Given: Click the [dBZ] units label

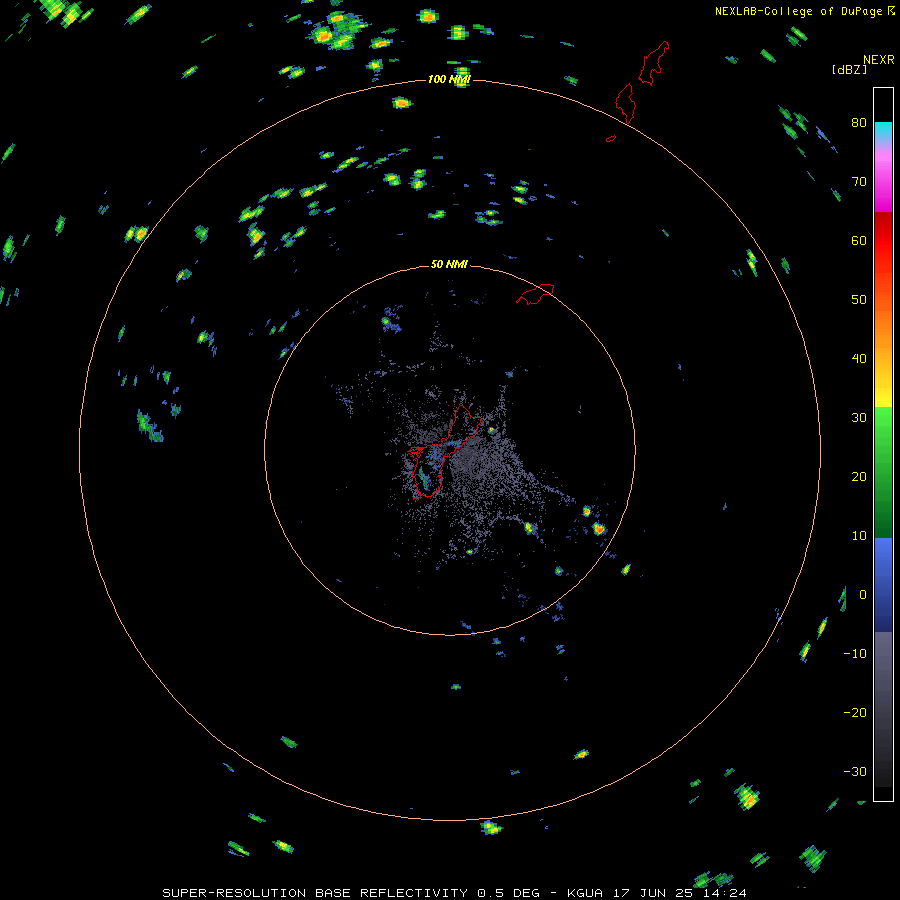Looking at the screenshot, I should click(849, 70).
